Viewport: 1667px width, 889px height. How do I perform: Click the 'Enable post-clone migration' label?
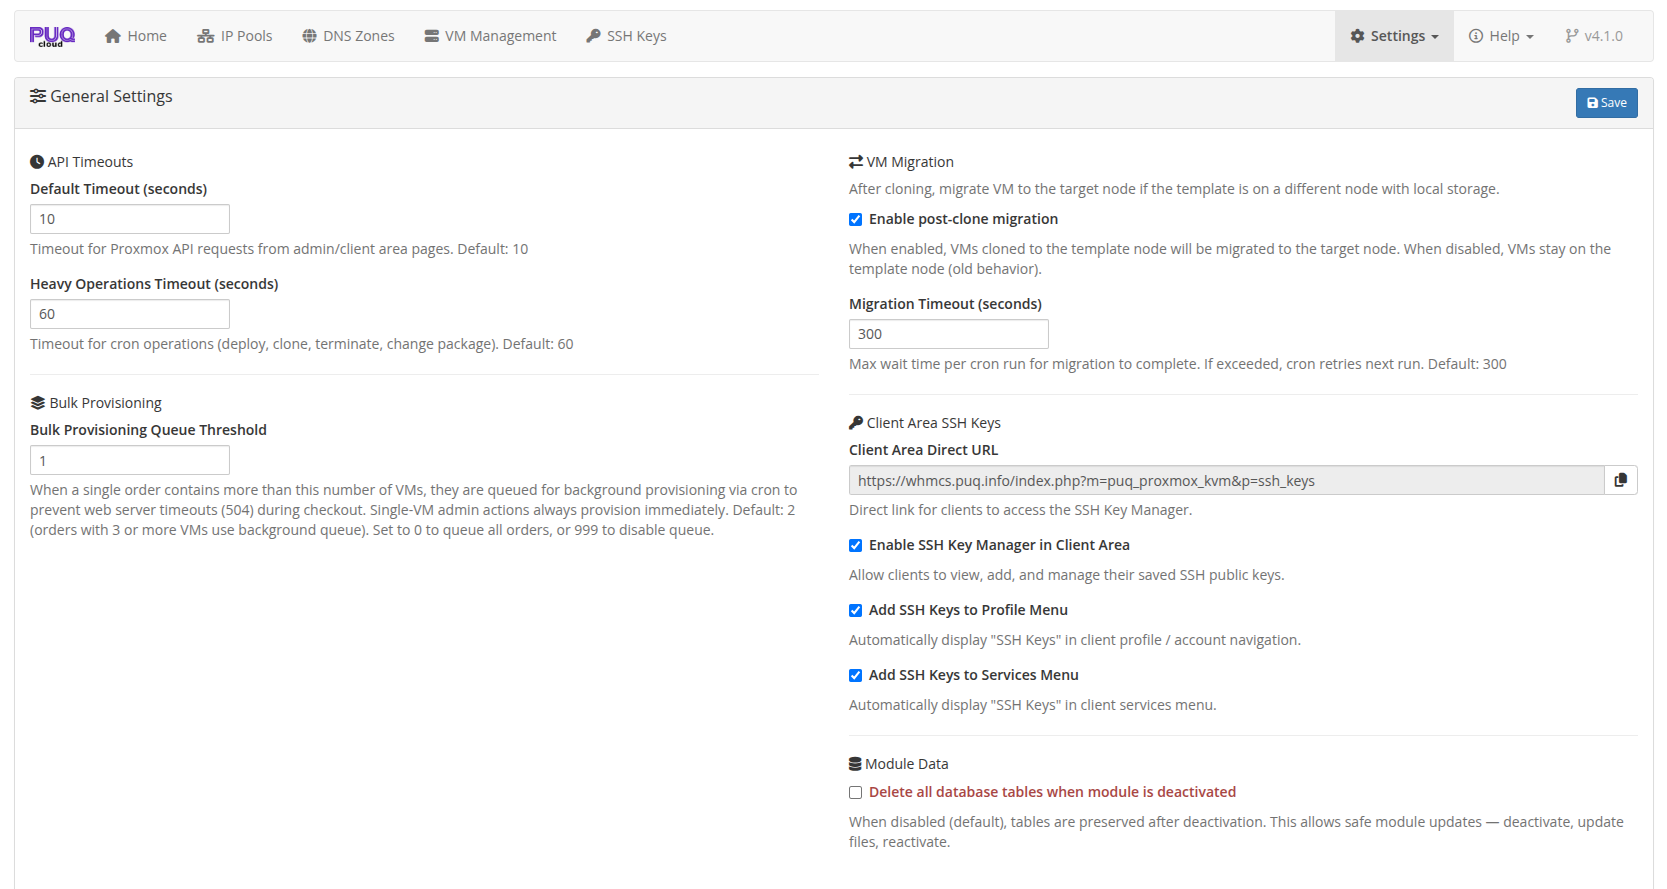963,219
